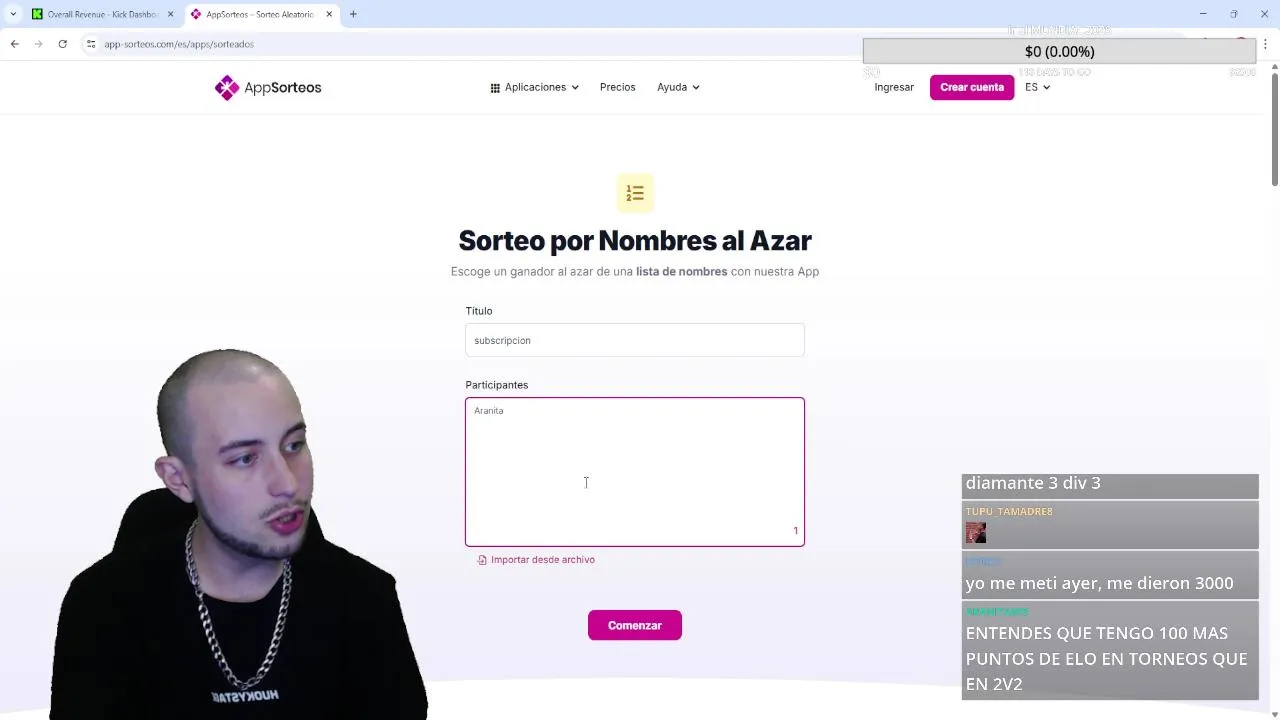
Task: Reload the page with the refresh icon
Action: tap(62, 44)
